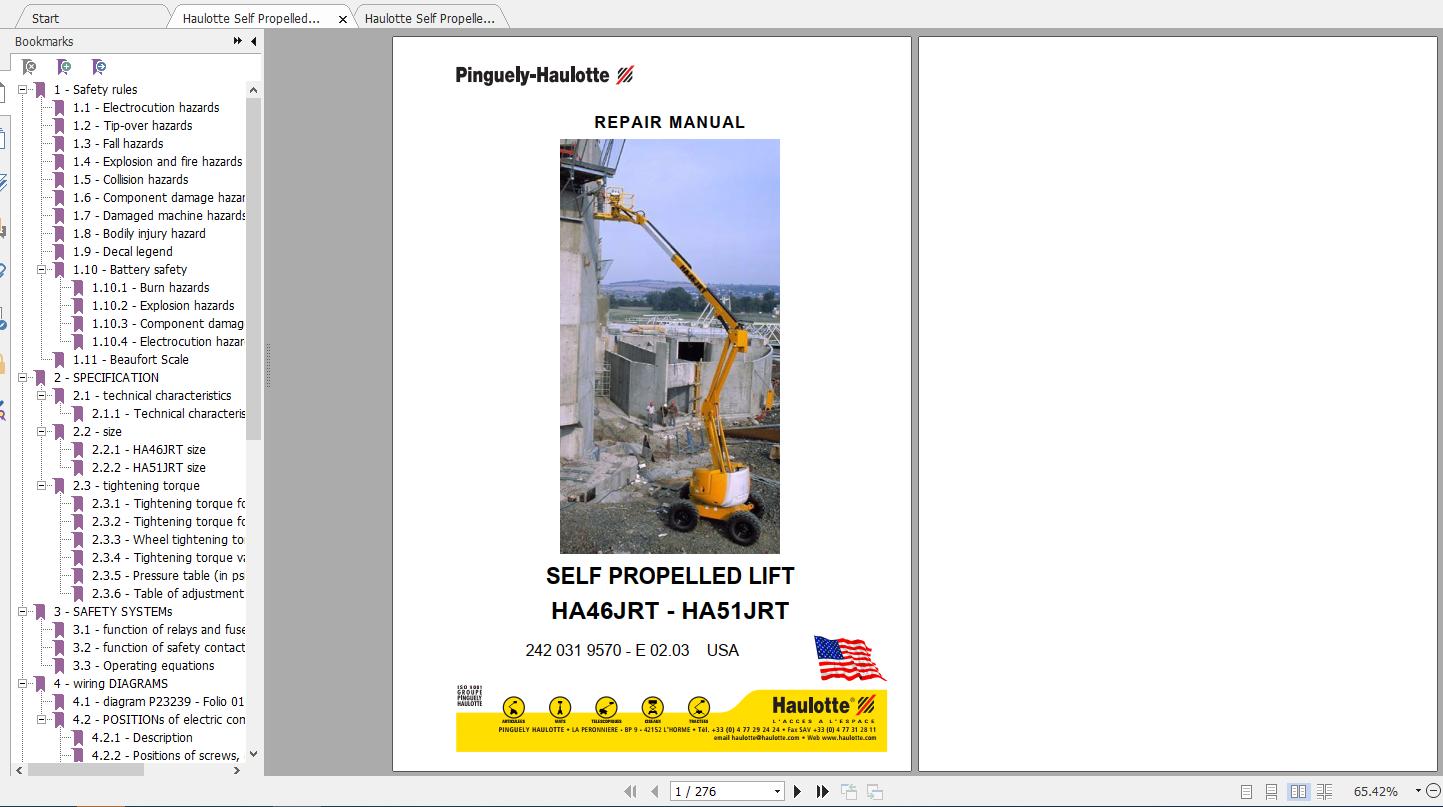This screenshot has height=807, width=1443.
Task: Select the Go to Bookmark icon
Action: click(x=97, y=66)
